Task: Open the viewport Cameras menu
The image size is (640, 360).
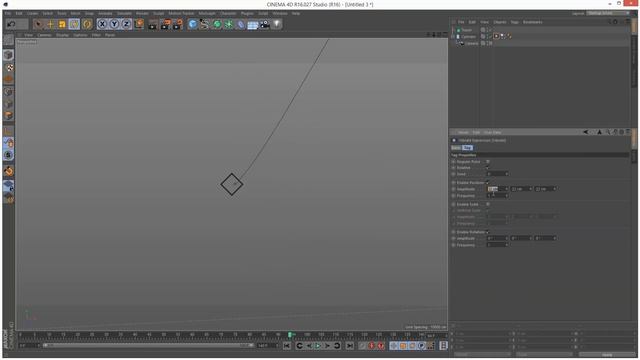Action: [x=44, y=35]
